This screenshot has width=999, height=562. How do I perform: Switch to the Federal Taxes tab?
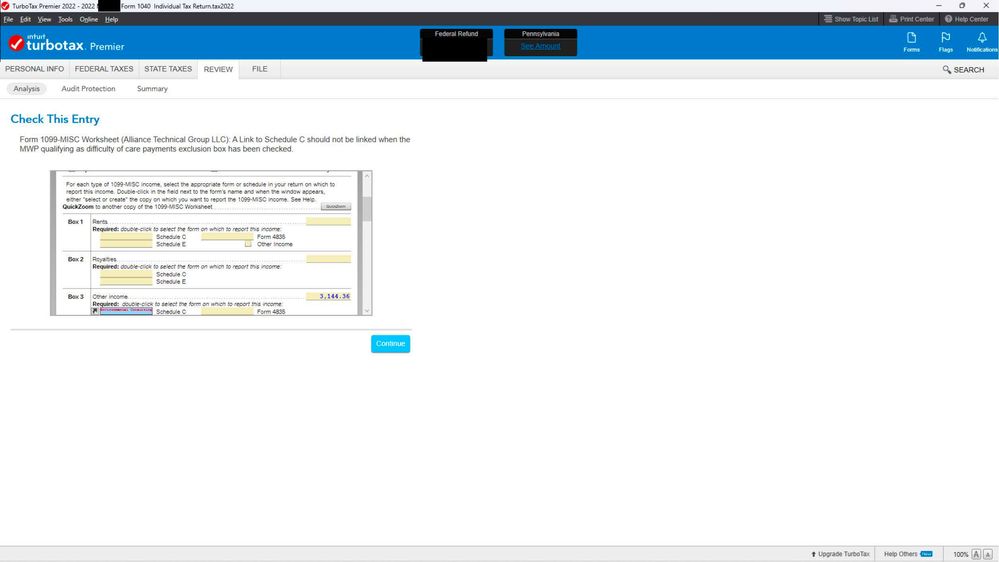pos(104,69)
